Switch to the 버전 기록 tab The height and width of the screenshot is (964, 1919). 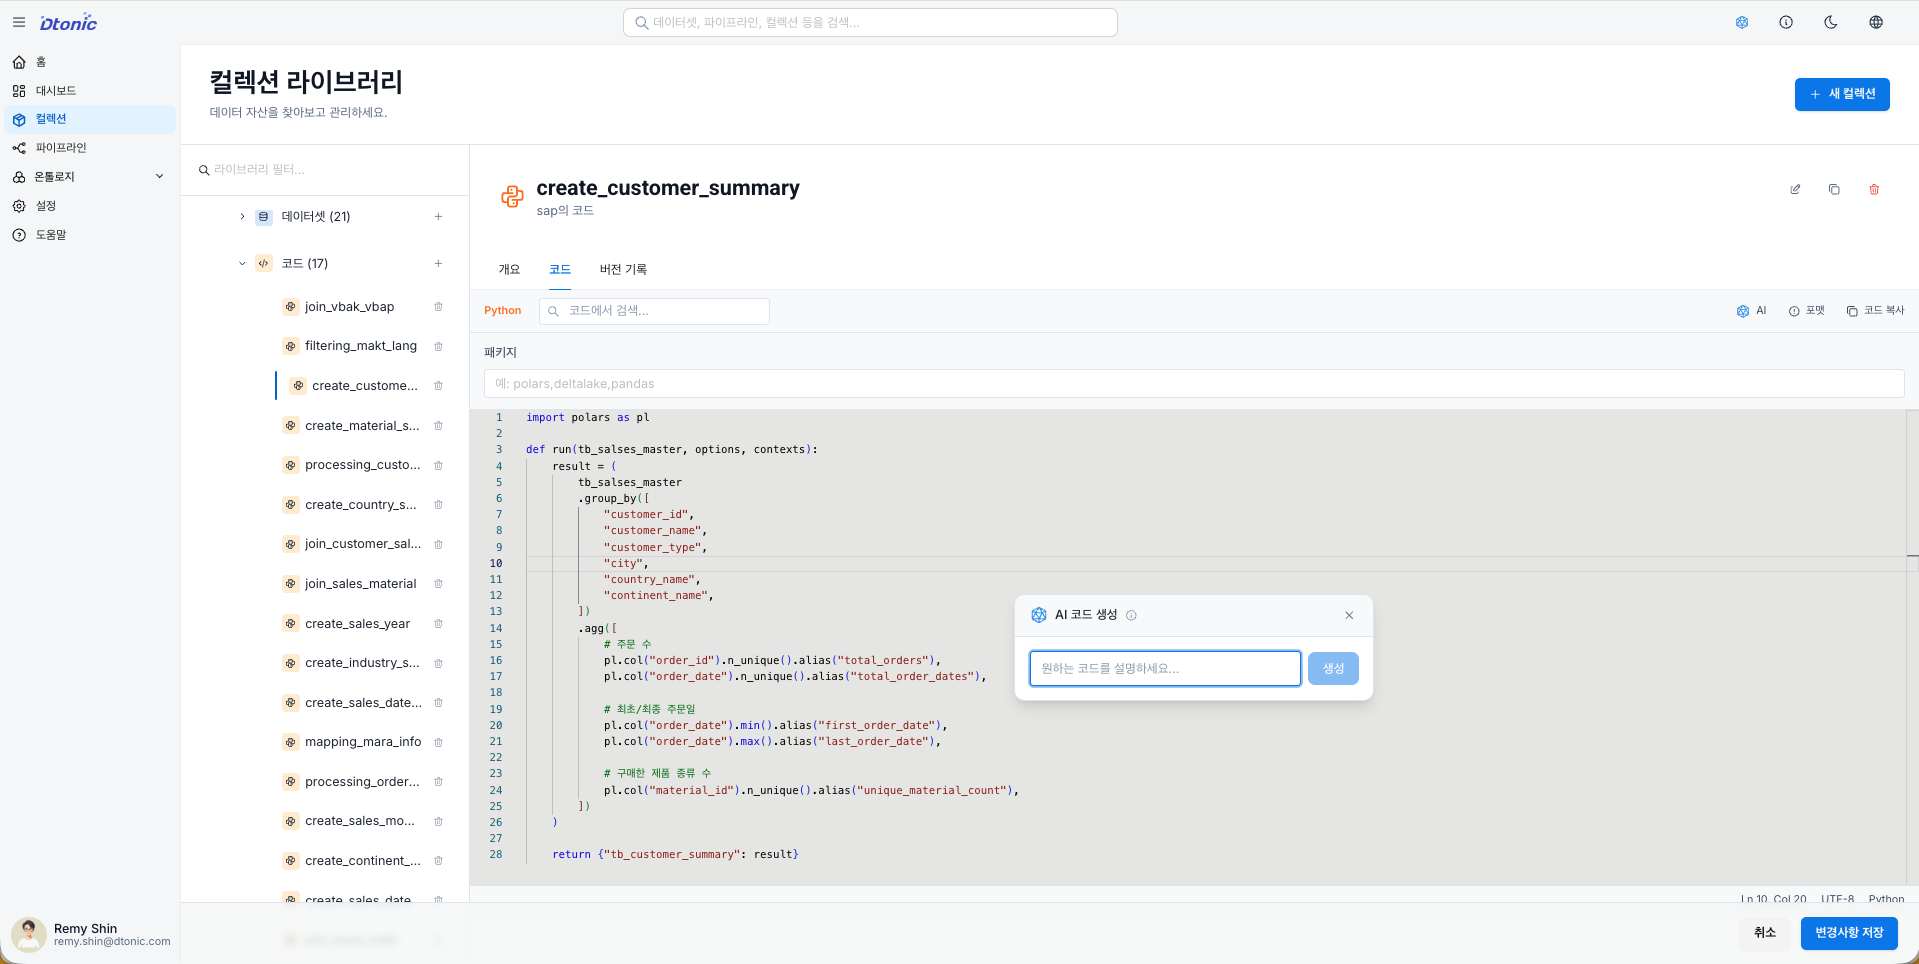[x=623, y=269]
